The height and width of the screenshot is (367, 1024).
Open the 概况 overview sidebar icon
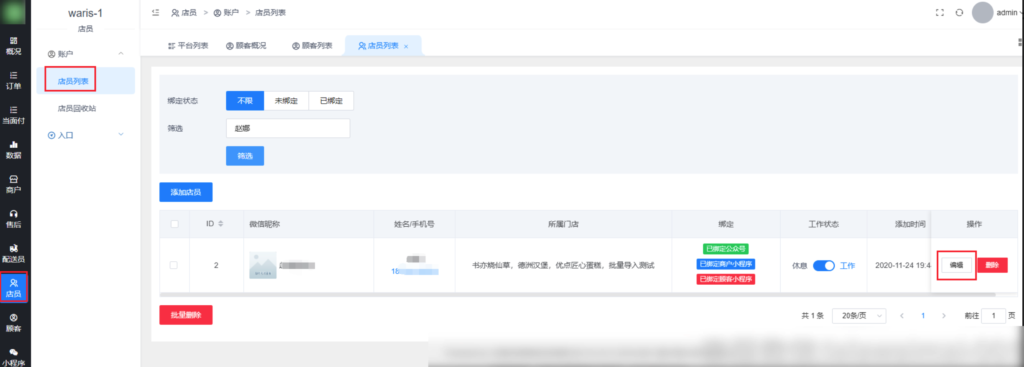[x=13, y=45]
